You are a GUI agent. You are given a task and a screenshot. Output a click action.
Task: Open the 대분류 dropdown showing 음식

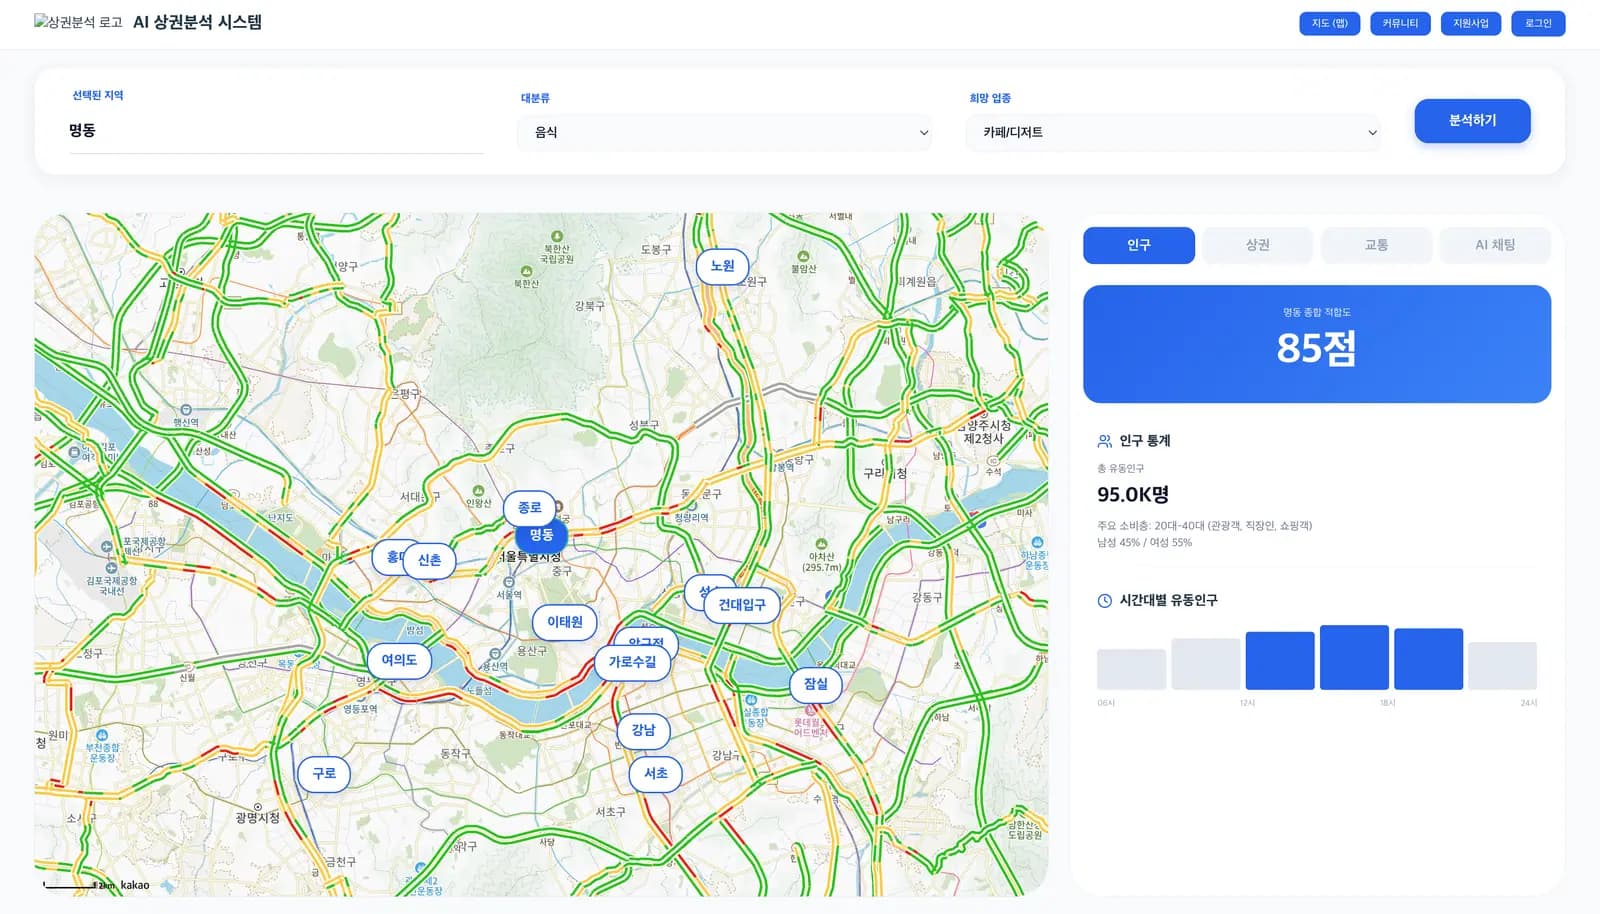click(x=724, y=132)
